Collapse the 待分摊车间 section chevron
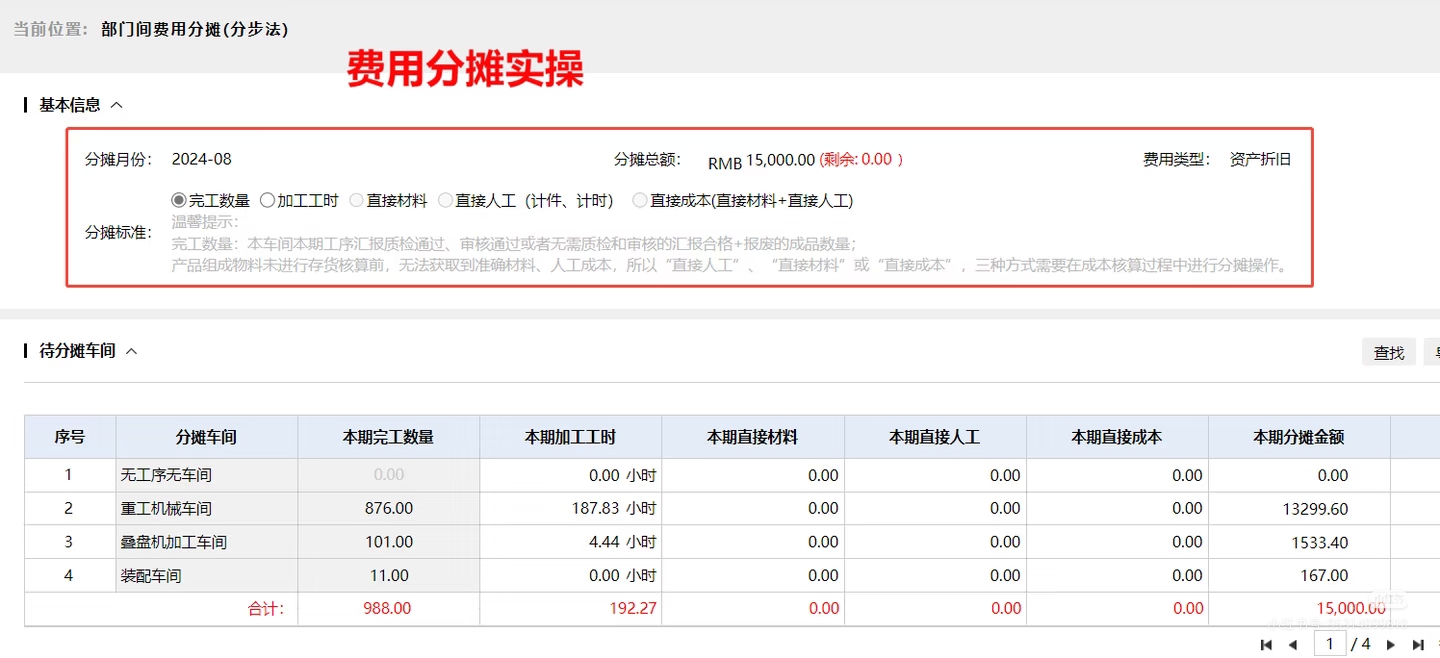 [131, 351]
